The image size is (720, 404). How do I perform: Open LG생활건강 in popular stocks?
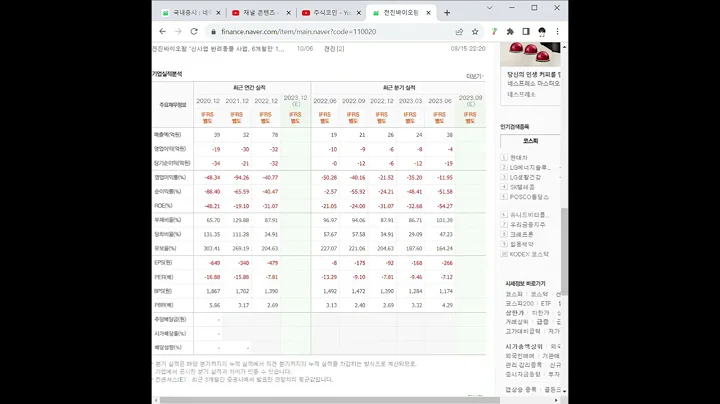pyautogui.click(x=525, y=177)
